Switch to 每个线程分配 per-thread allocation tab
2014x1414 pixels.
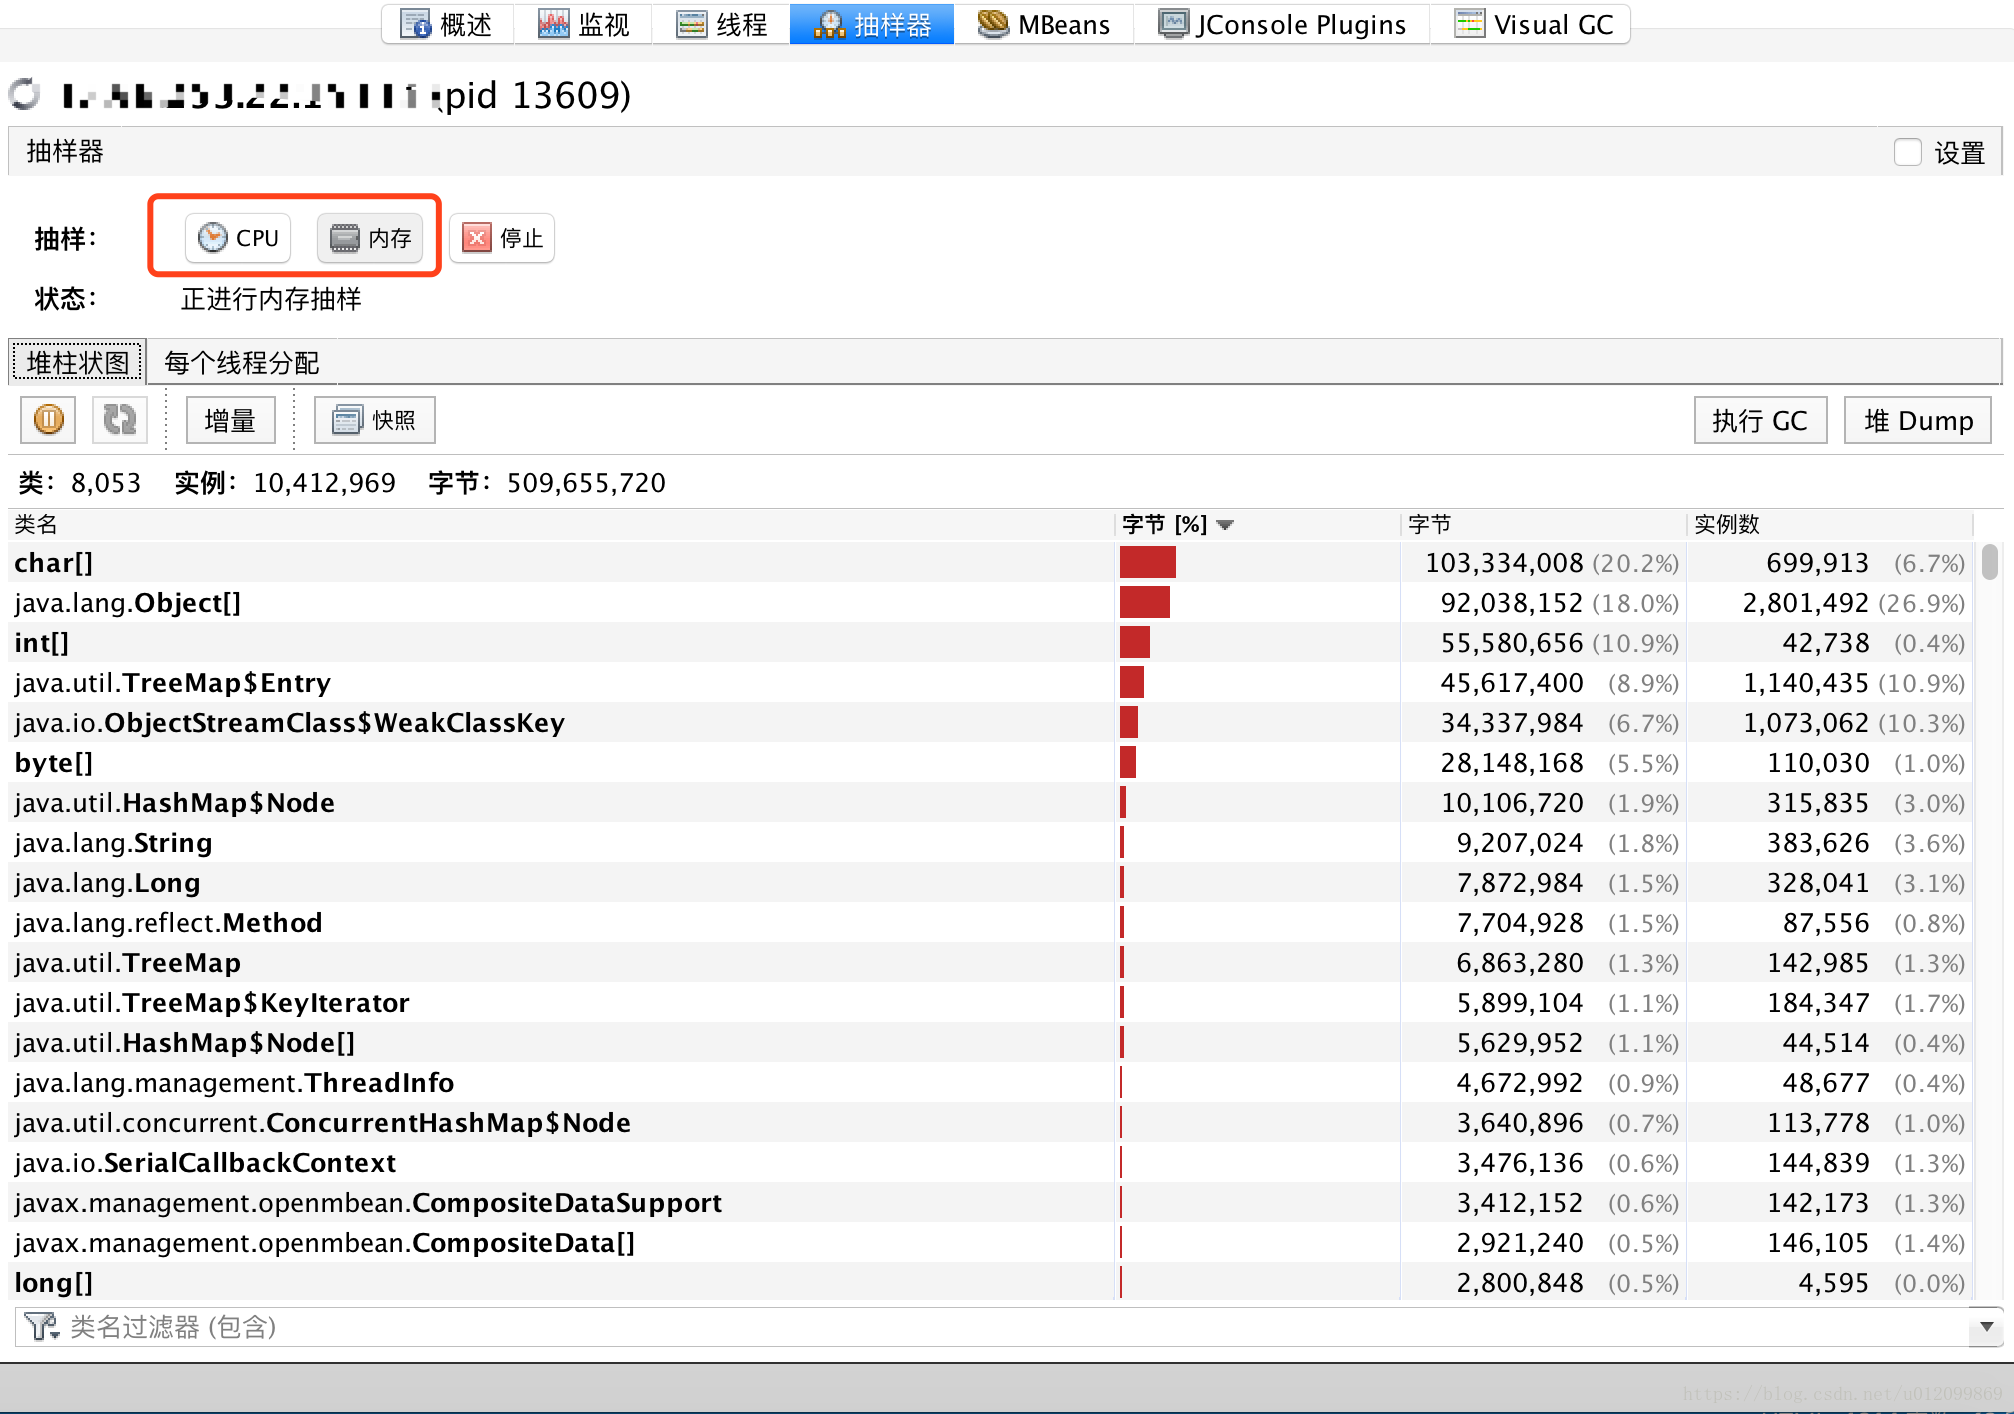click(x=242, y=362)
